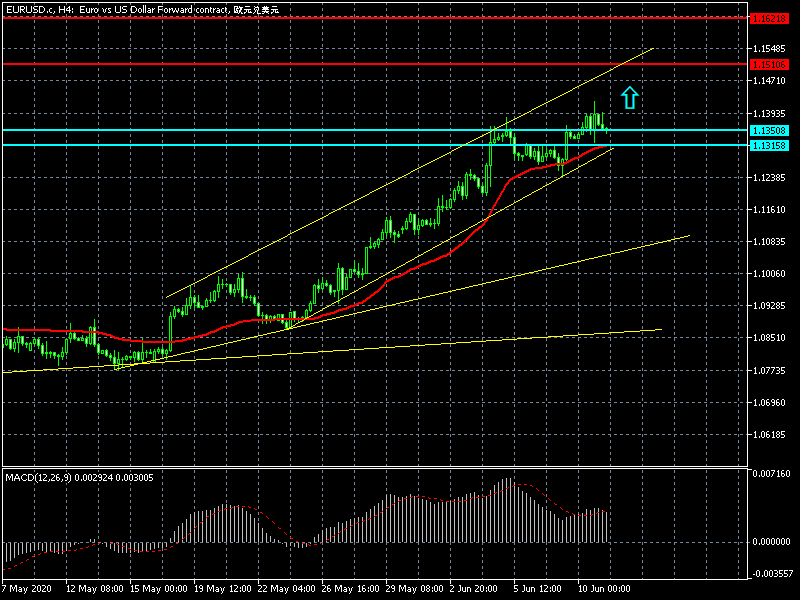Click the 1.10060 price axis value
The height and width of the screenshot is (600, 800).
tap(772, 274)
